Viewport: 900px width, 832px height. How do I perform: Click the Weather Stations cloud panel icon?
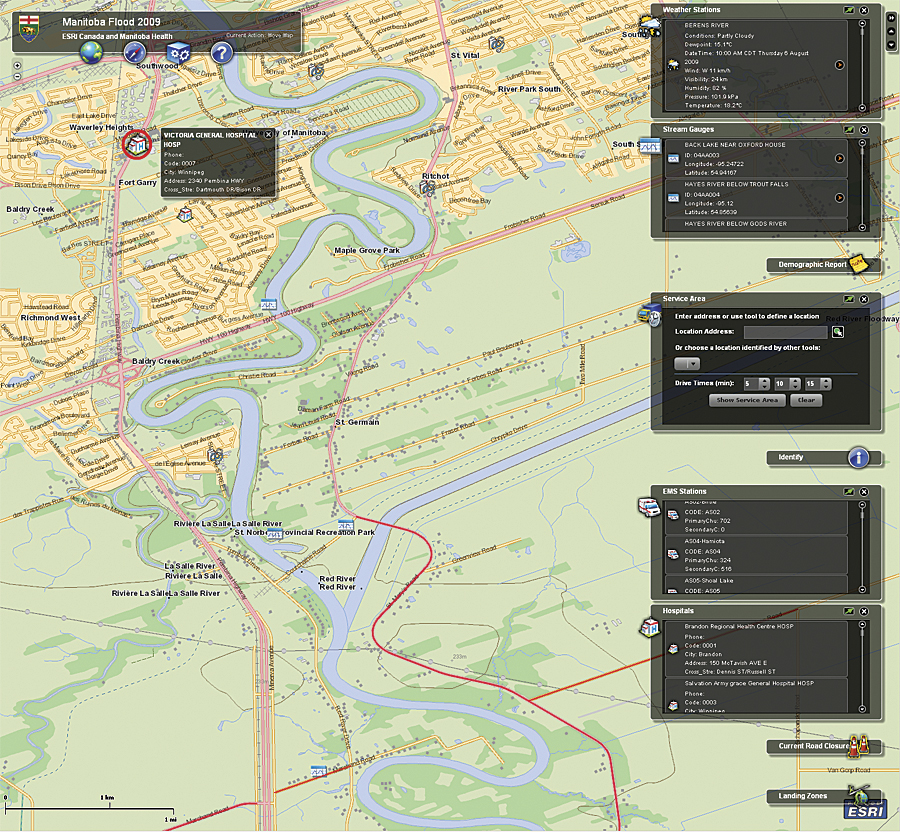point(650,26)
